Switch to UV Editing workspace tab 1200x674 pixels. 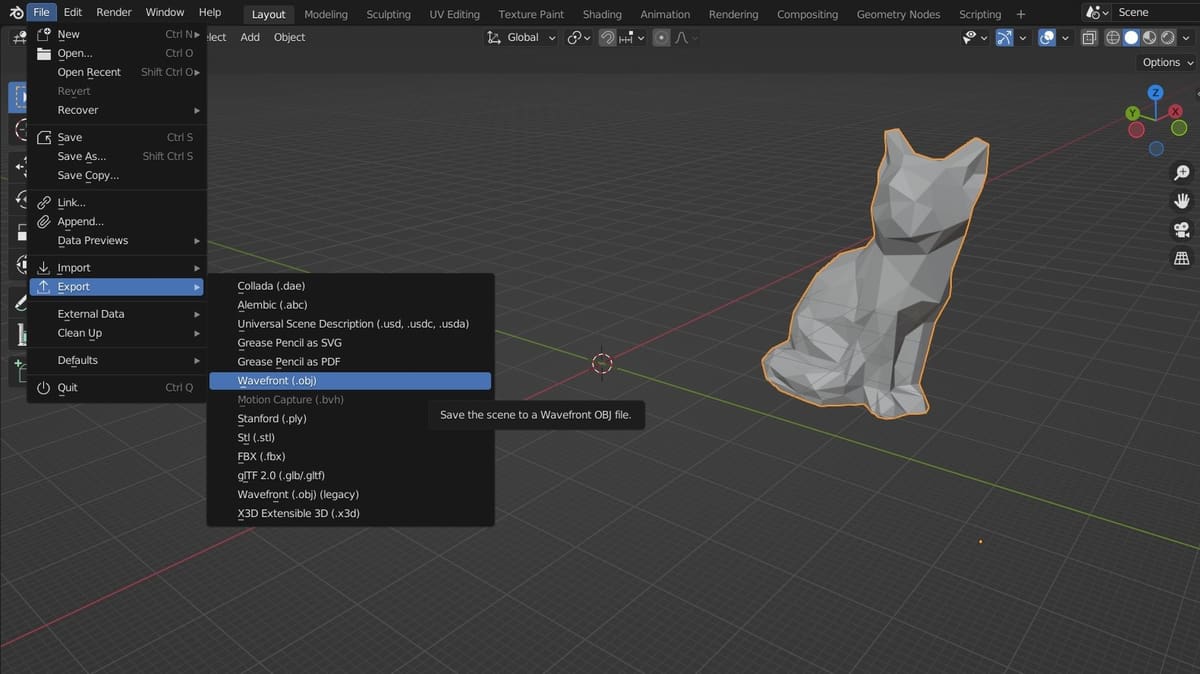tap(455, 14)
